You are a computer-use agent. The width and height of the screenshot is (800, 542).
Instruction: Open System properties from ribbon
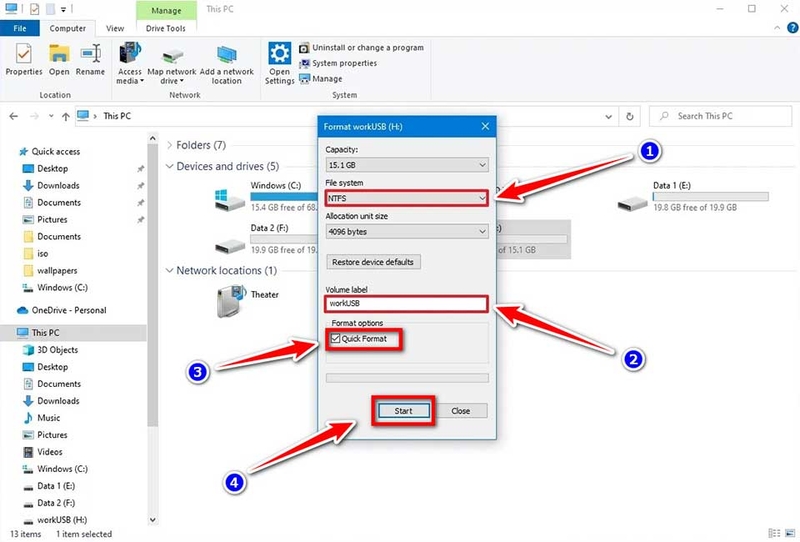[338, 63]
